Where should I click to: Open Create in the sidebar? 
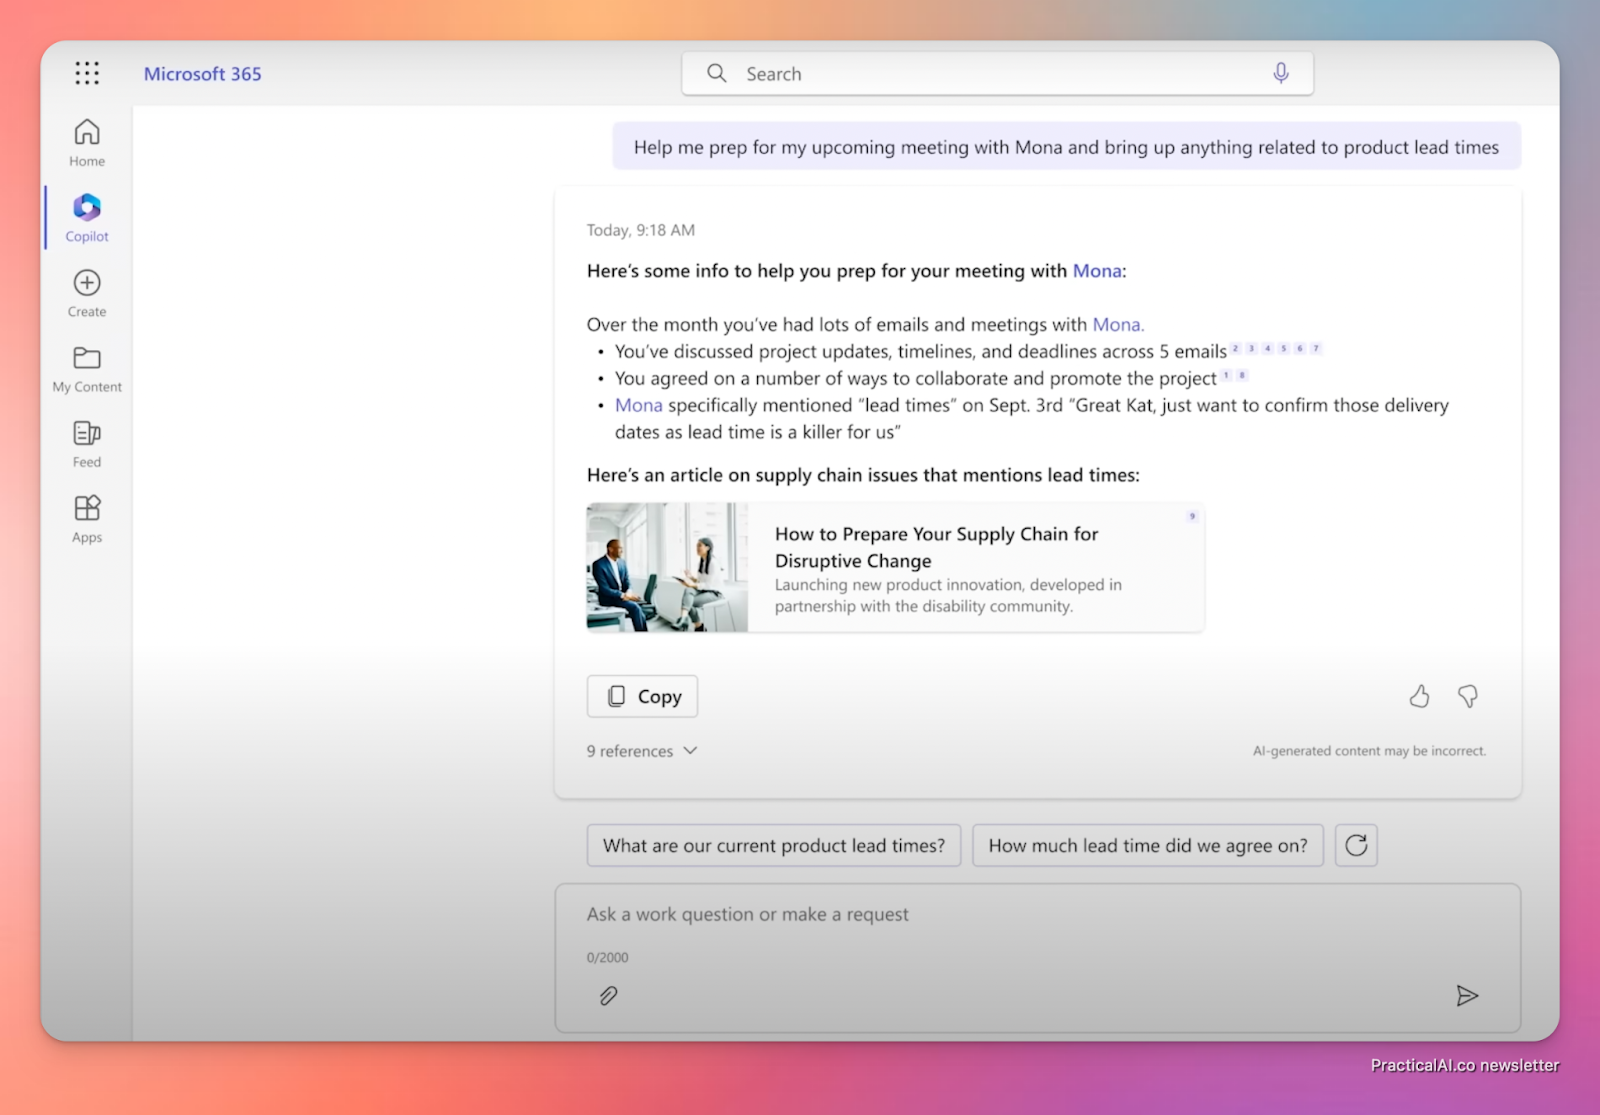(x=87, y=293)
